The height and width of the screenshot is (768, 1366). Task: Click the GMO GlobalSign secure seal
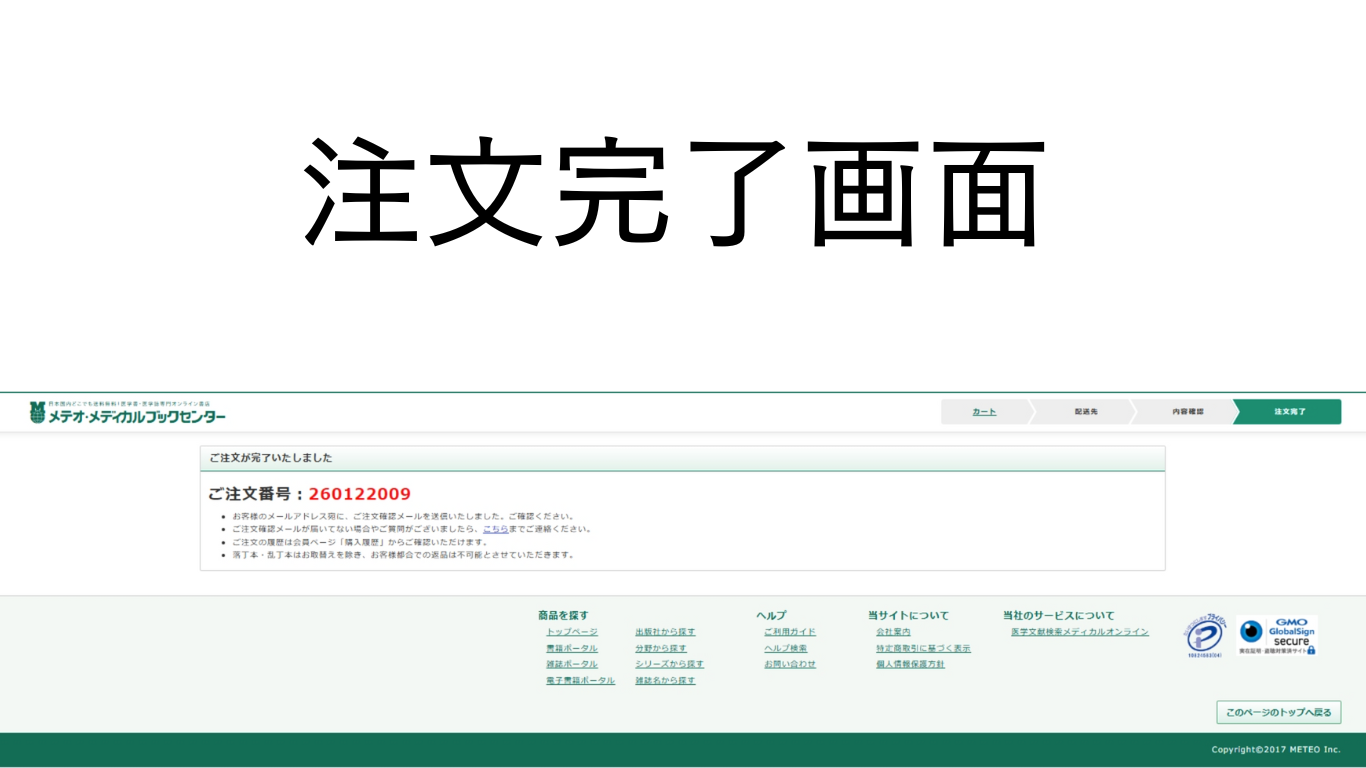[1277, 635]
